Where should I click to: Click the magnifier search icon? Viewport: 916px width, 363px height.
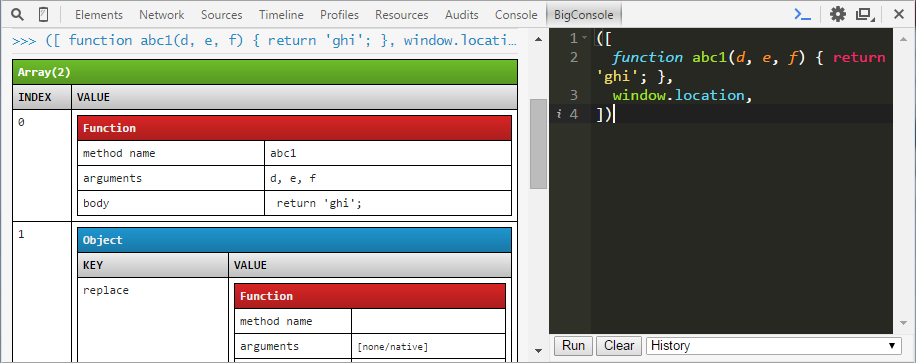[18, 14]
